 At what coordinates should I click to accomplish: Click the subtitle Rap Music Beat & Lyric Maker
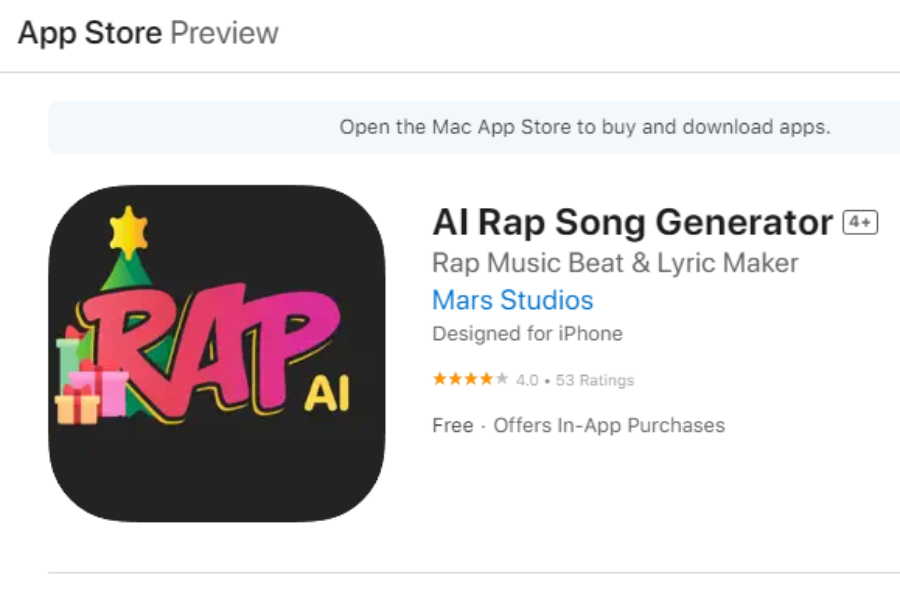(614, 263)
